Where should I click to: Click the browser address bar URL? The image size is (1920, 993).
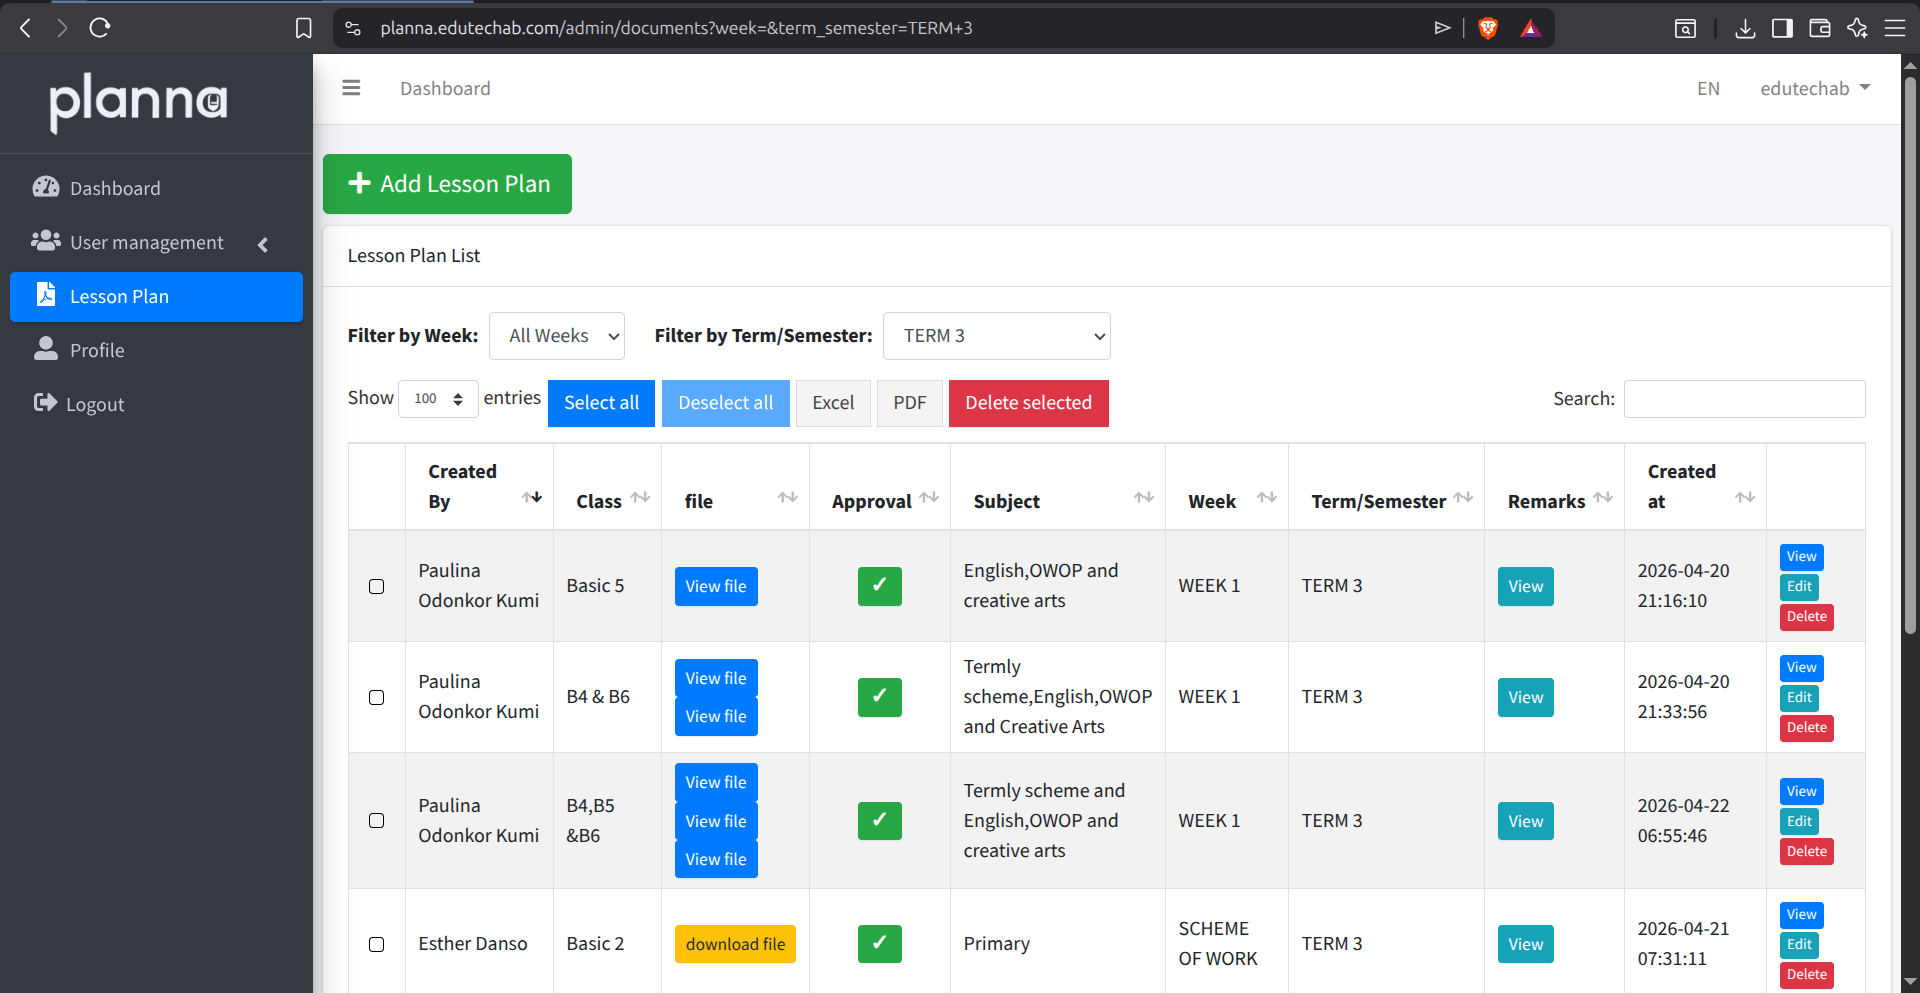click(676, 28)
